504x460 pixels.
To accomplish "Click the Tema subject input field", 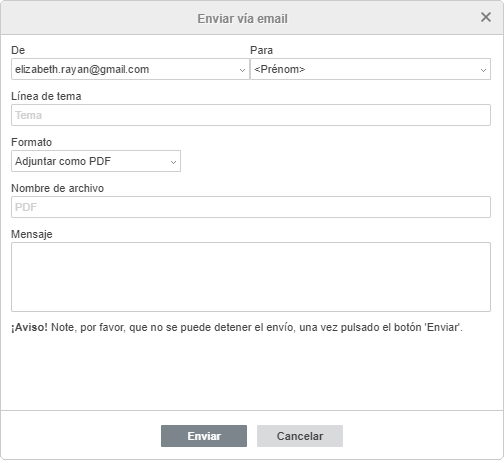I will point(251,115).
